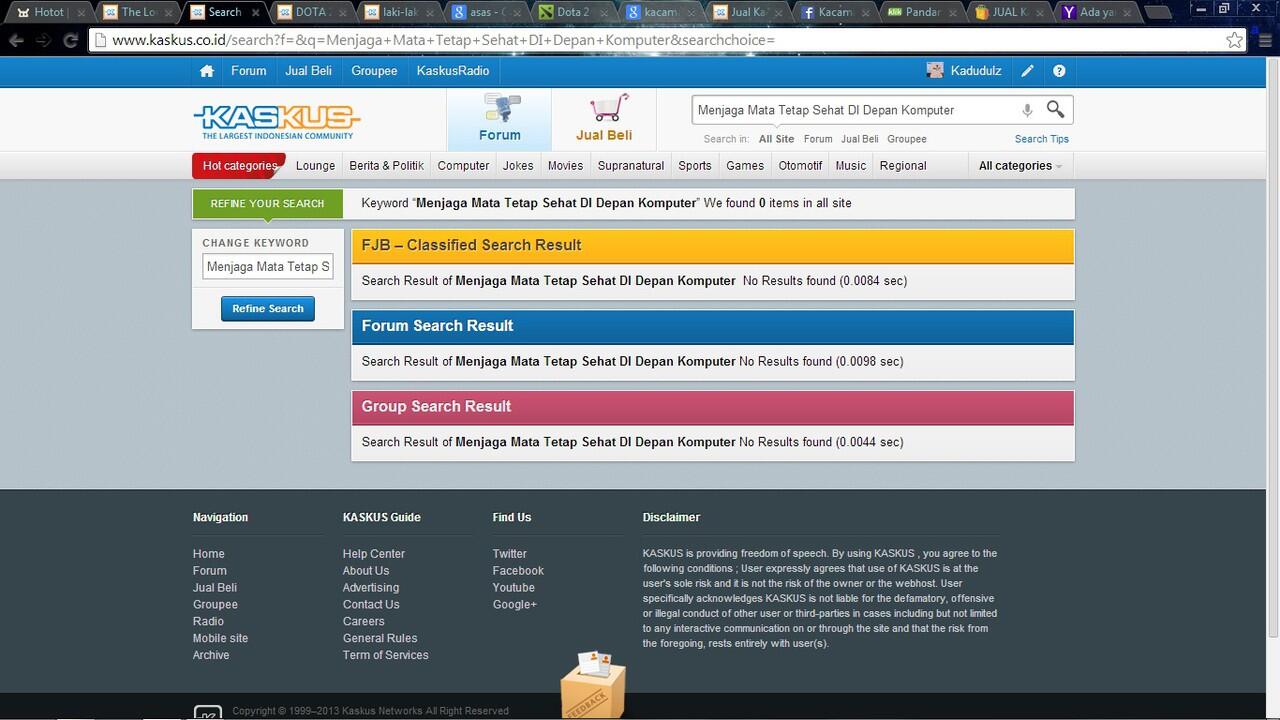Image resolution: width=1280 pixels, height=720 pixels.
Task: Open Forum in the top blue bar
Action: click(248, 71)
